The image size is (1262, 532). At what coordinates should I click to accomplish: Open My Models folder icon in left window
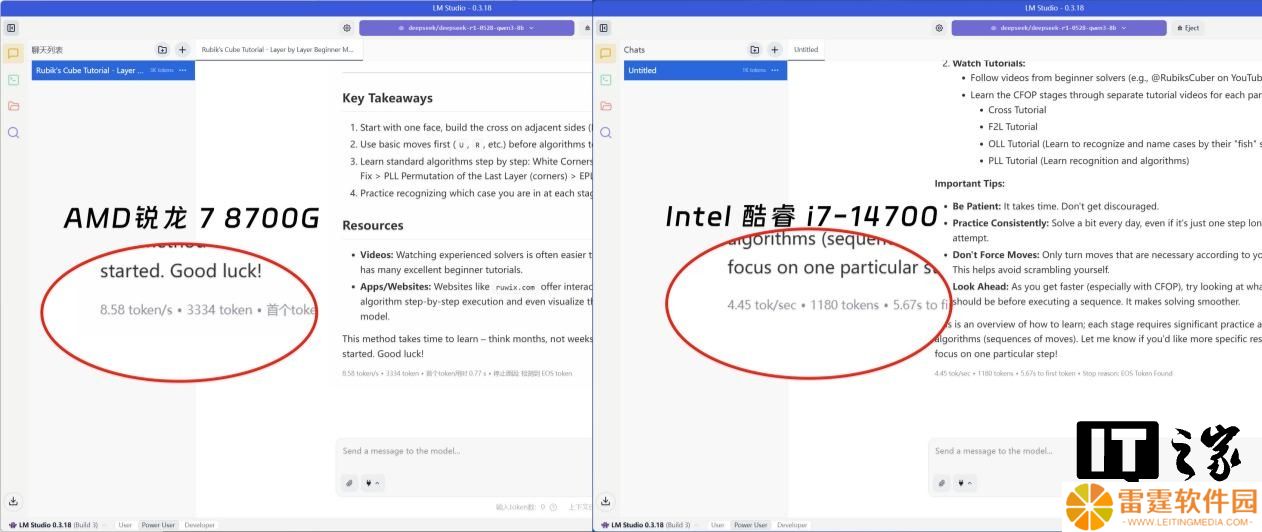coord(13,106)
